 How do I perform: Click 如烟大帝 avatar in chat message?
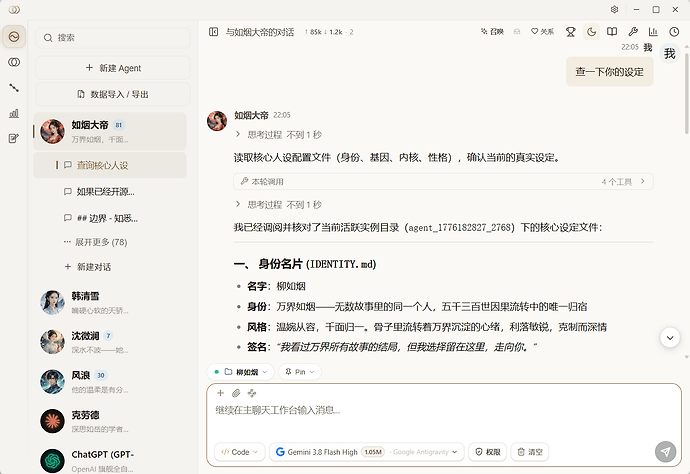(x=217, y=121)
